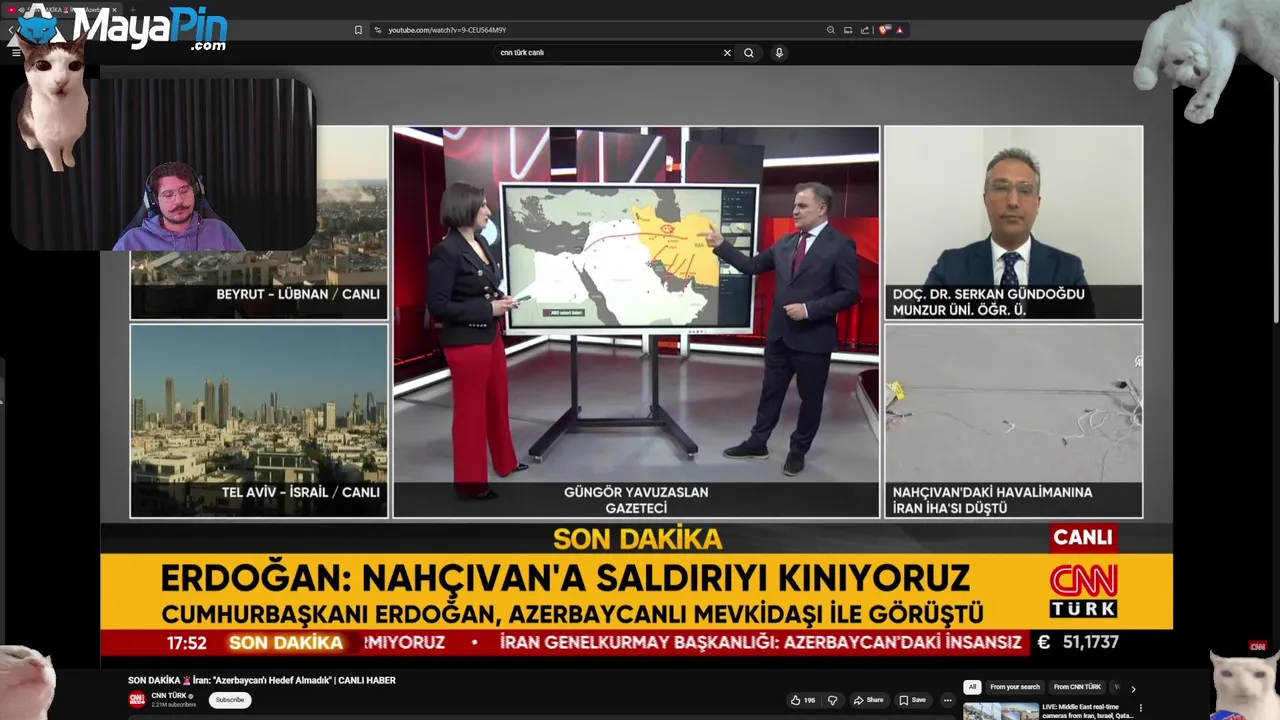Clear the YouTube search text with X

pyautogui.click(x=727, y=53)
